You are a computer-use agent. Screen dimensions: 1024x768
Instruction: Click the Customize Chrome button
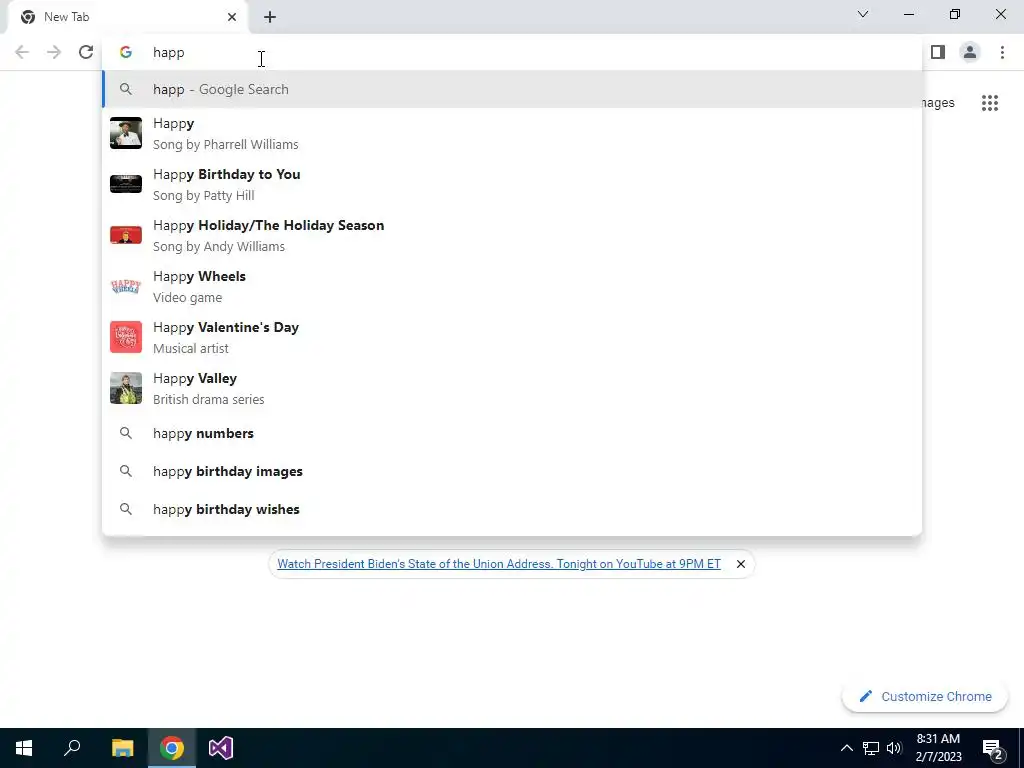(x=925, y=696)
